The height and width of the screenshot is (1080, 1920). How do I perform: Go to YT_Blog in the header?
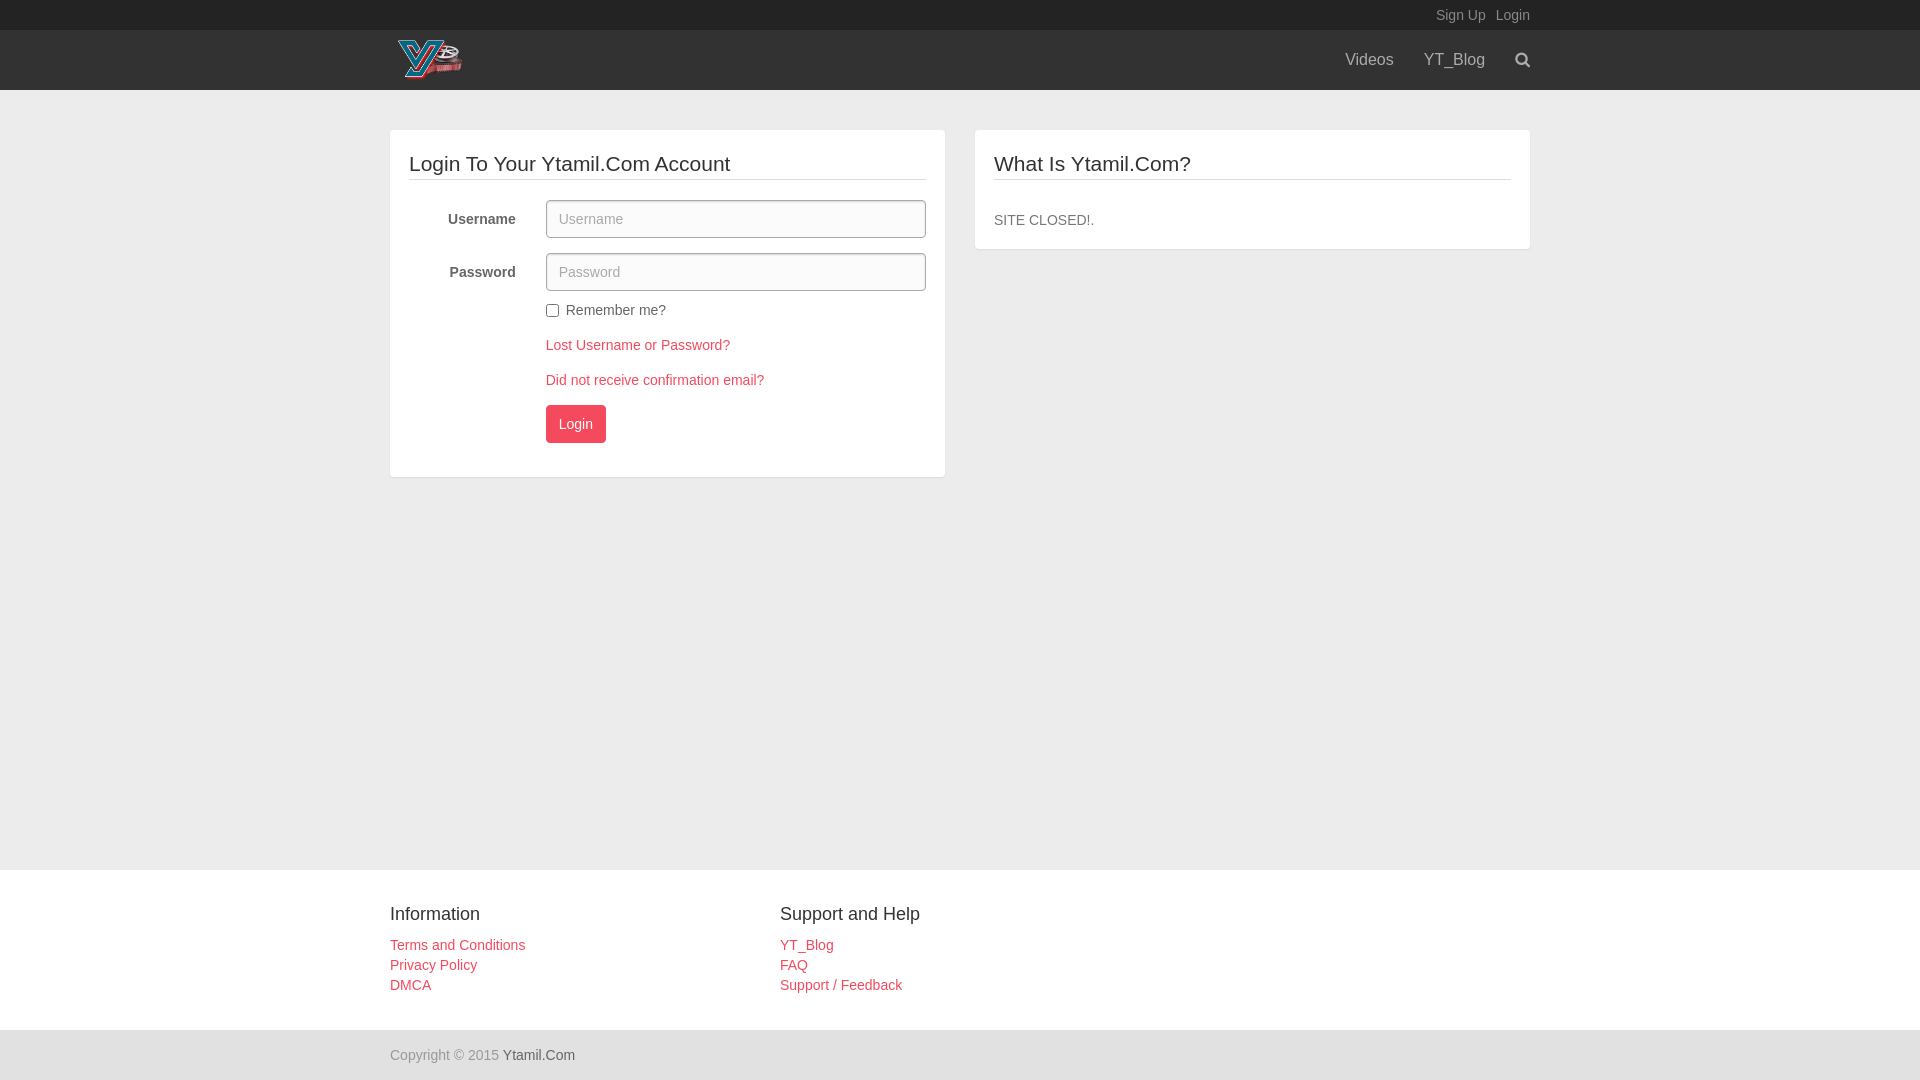coord(1454,60)
